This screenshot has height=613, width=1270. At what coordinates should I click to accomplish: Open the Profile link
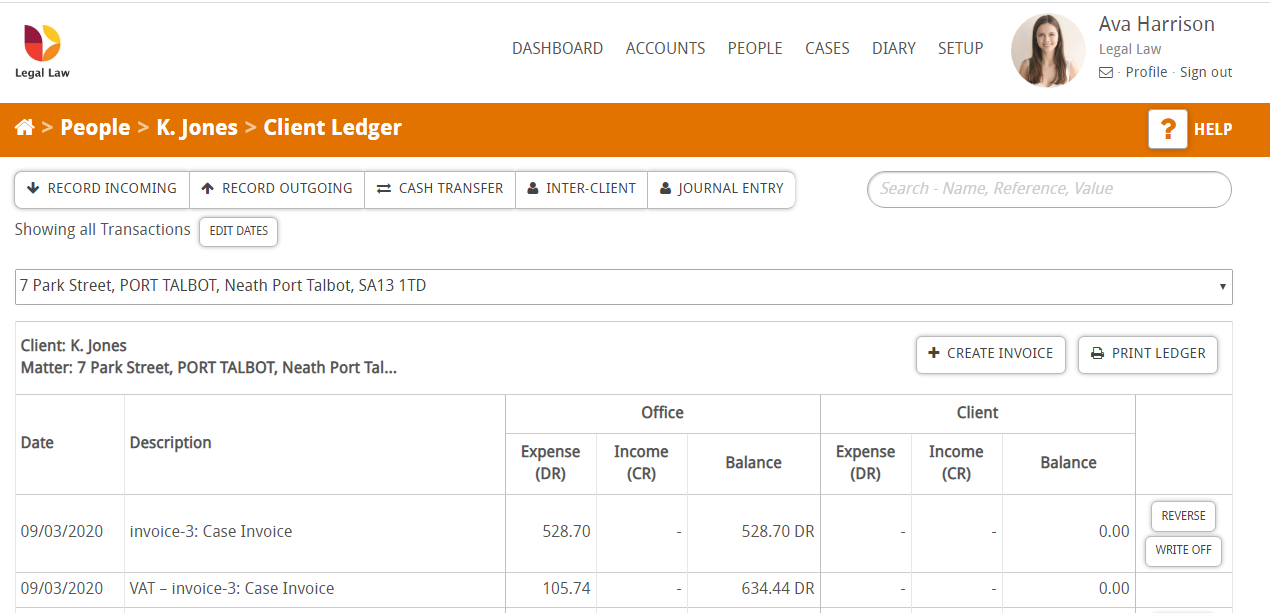1146,72
